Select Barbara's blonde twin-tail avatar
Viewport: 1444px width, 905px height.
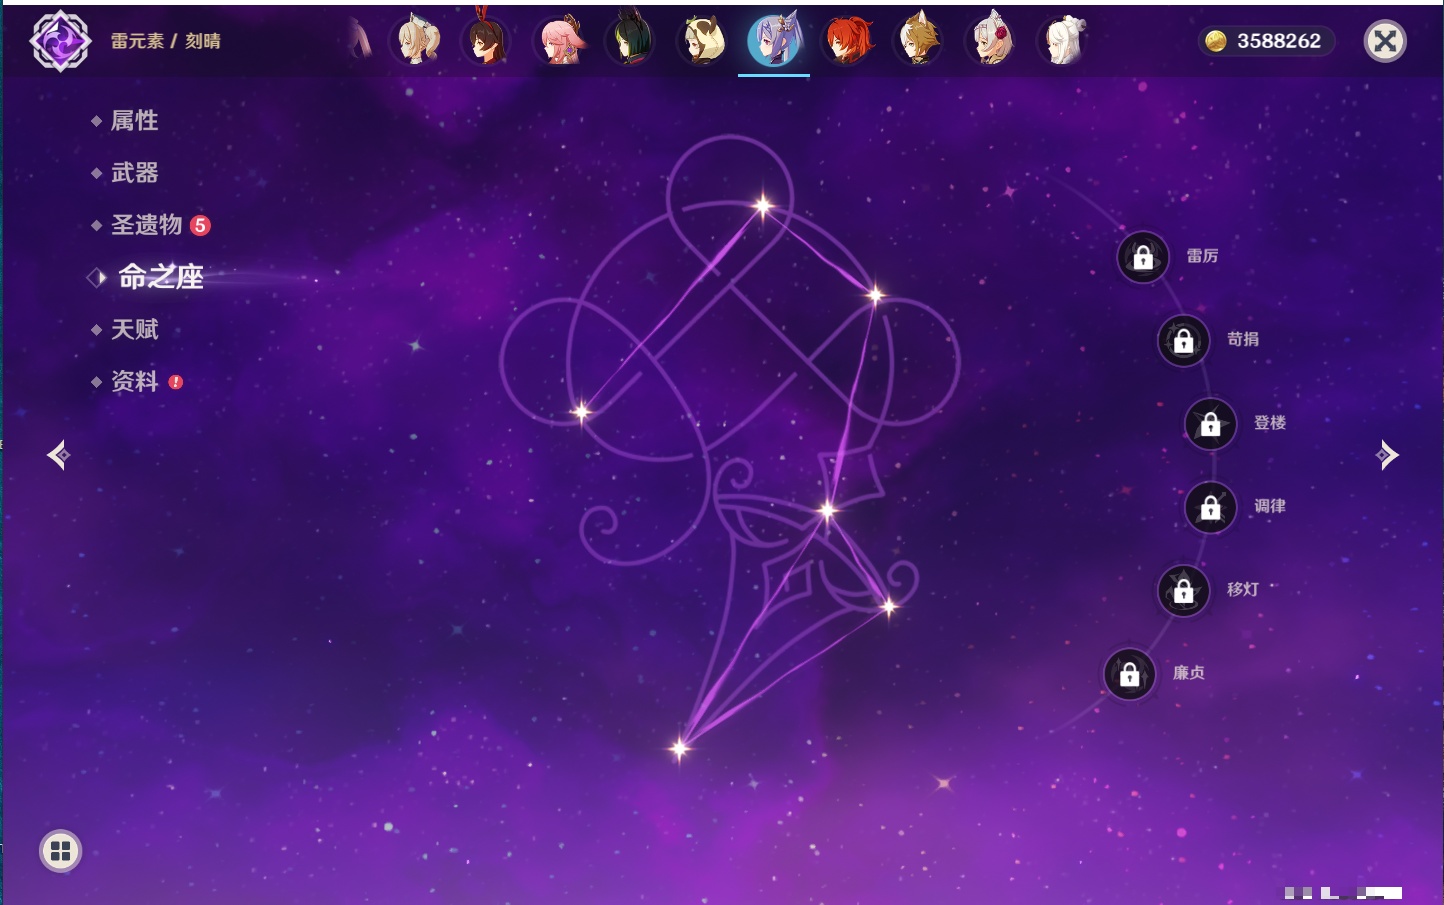417,41
